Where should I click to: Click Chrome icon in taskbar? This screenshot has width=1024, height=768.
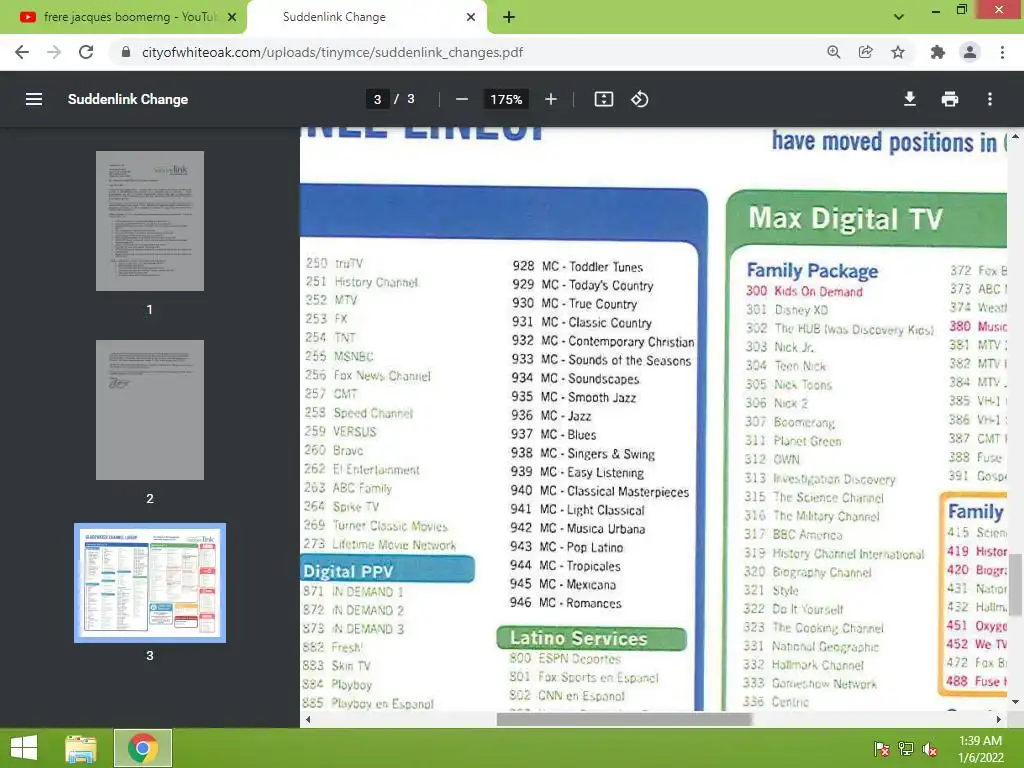(143, 748)
